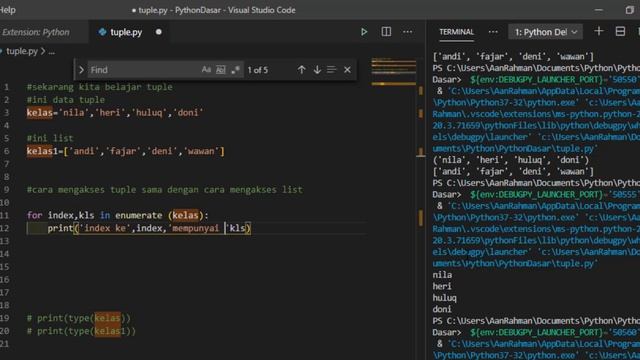This screenshot has width=640, height=360.
Task: Go to next find match arrow
Action: 317,70
